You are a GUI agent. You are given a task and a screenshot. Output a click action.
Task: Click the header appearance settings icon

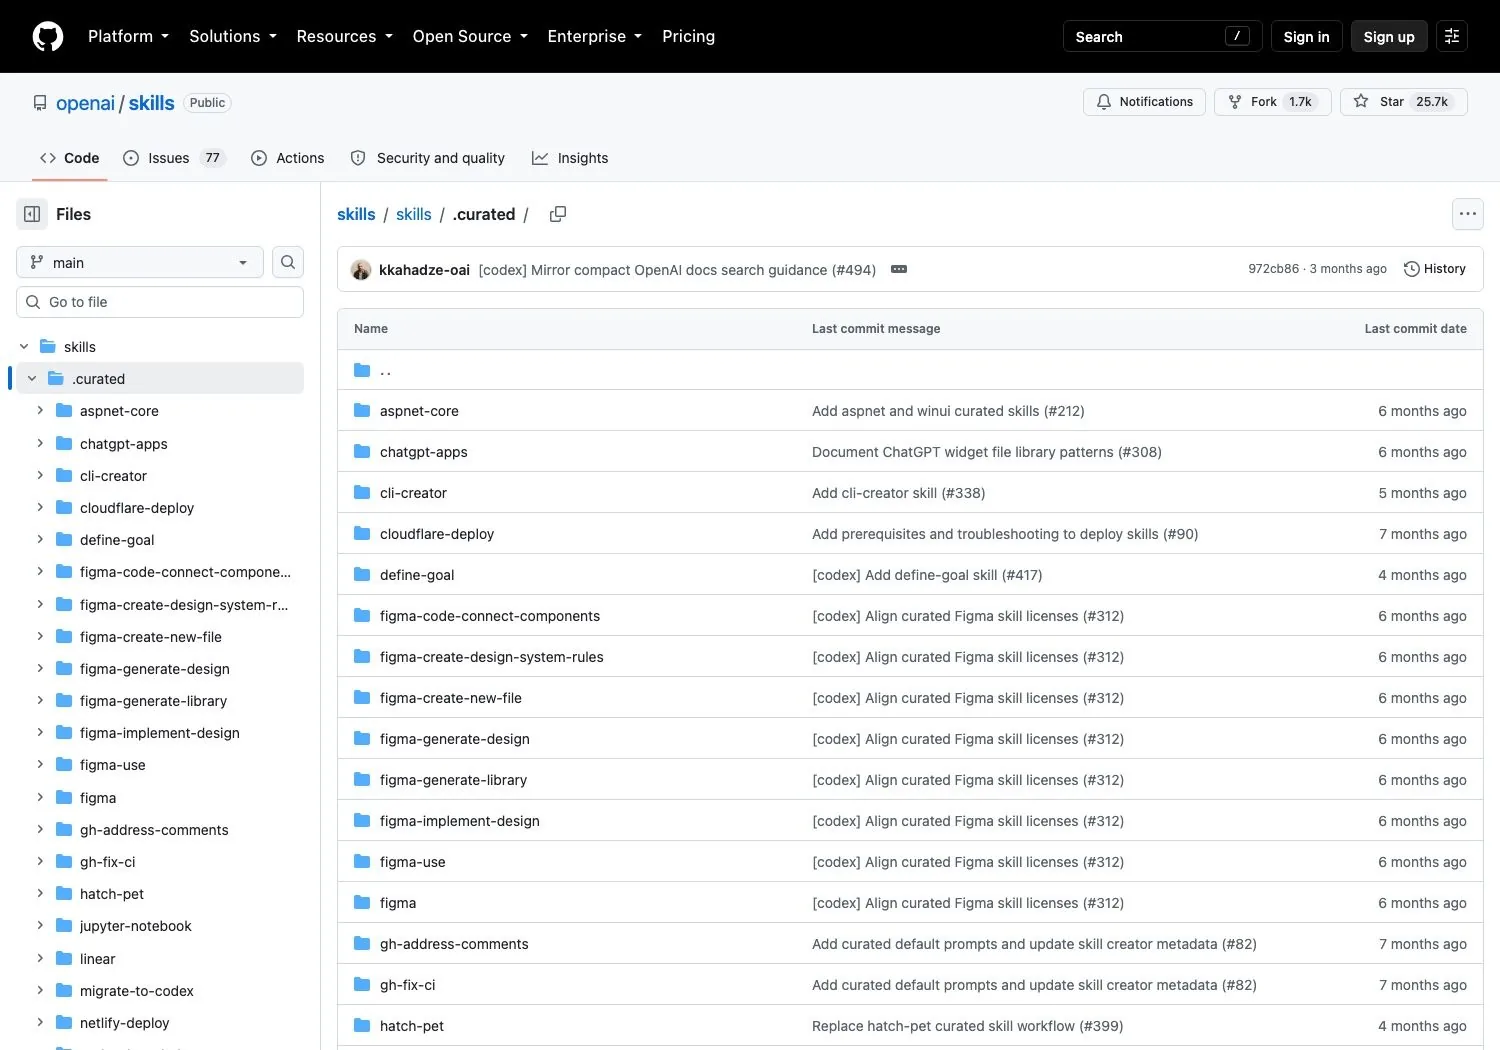pos(1452,37)
